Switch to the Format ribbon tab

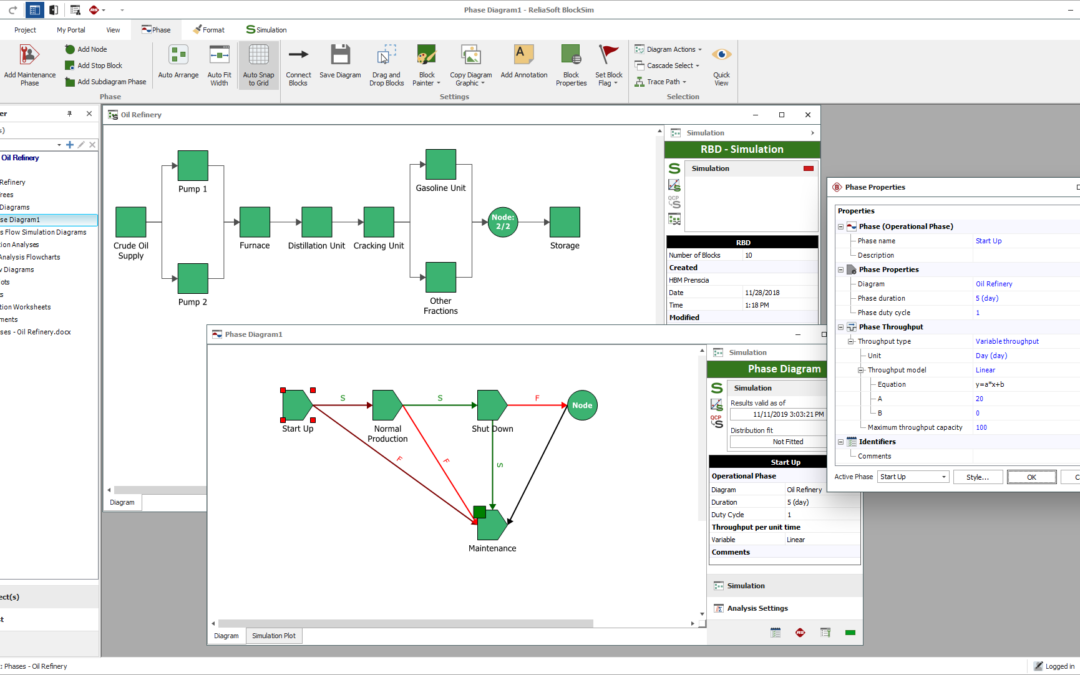(x=209, y=30)
